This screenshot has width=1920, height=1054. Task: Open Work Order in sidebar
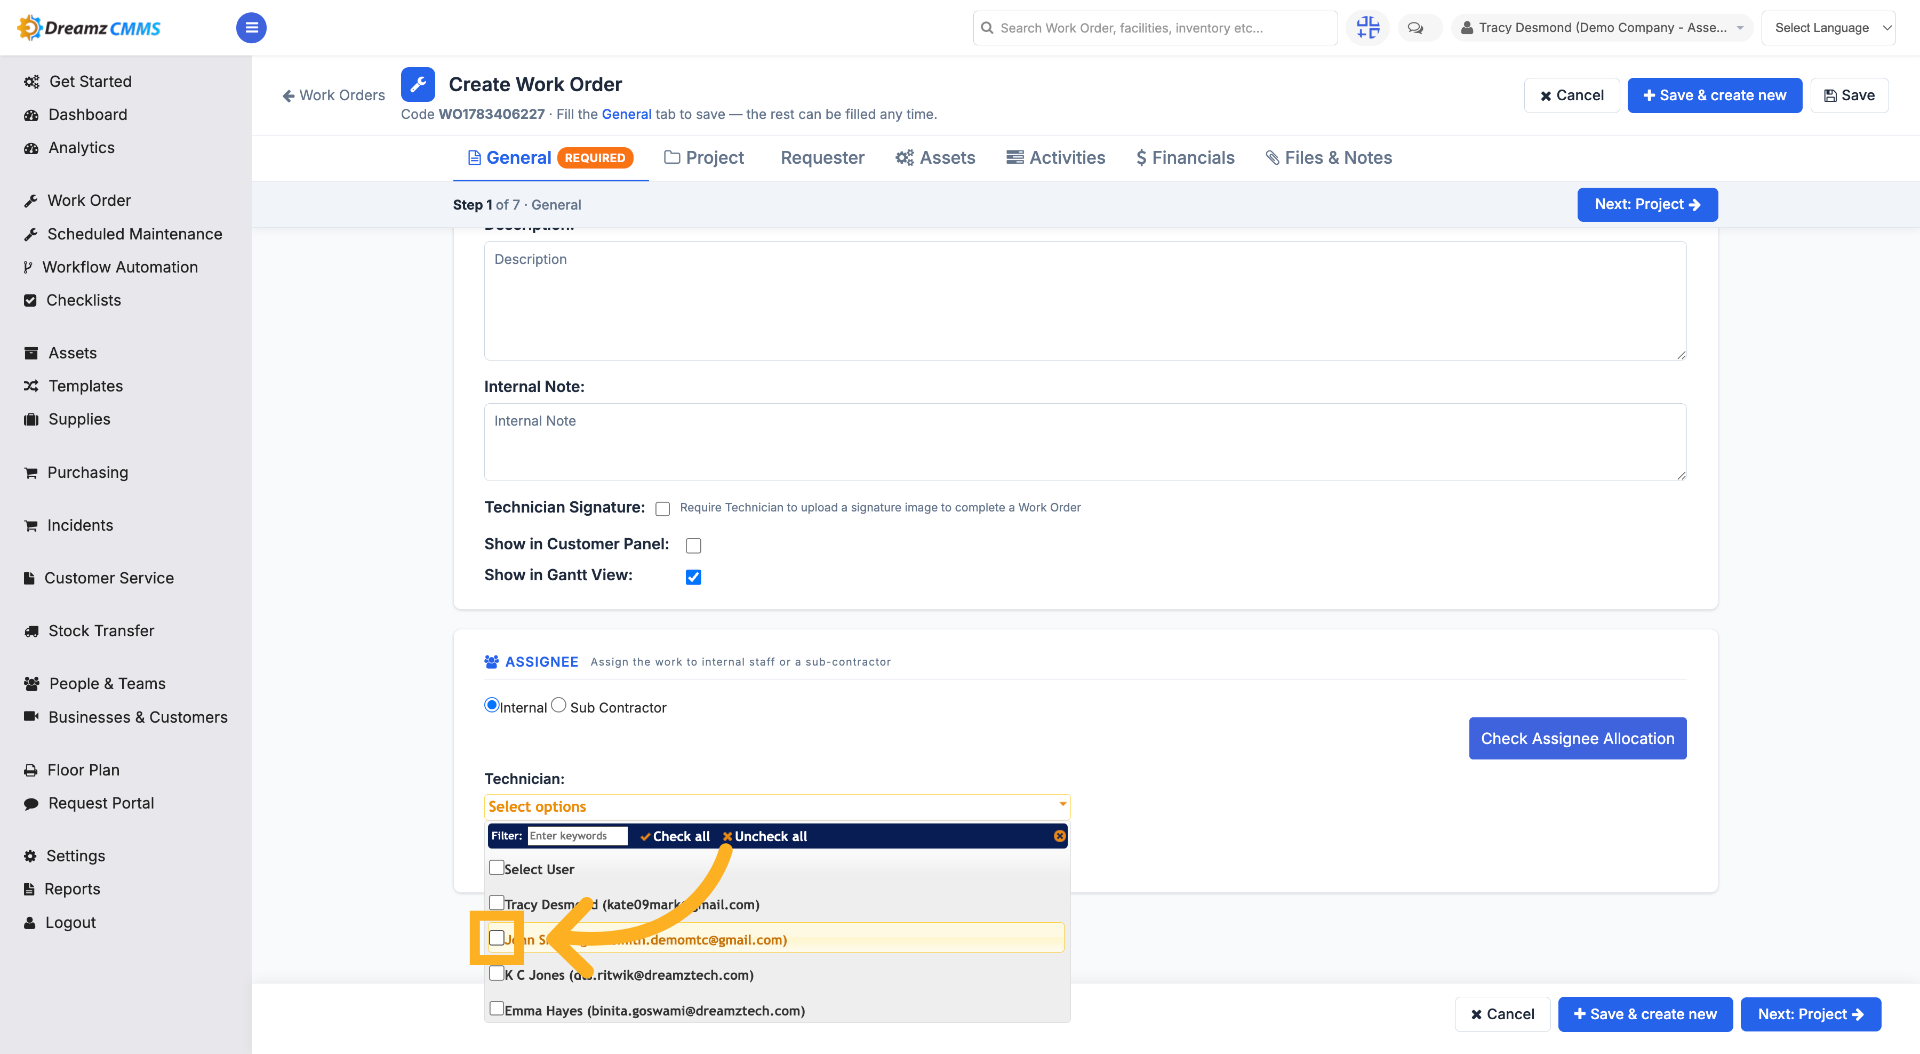point(89,200)
